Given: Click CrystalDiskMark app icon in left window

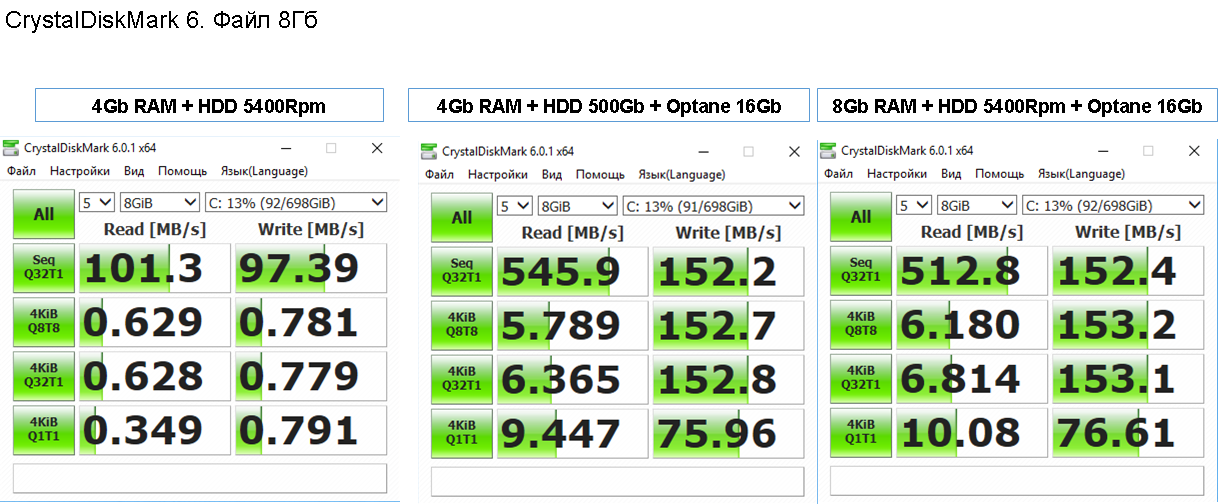Looking at the screenshot, I should coord(11,149).
